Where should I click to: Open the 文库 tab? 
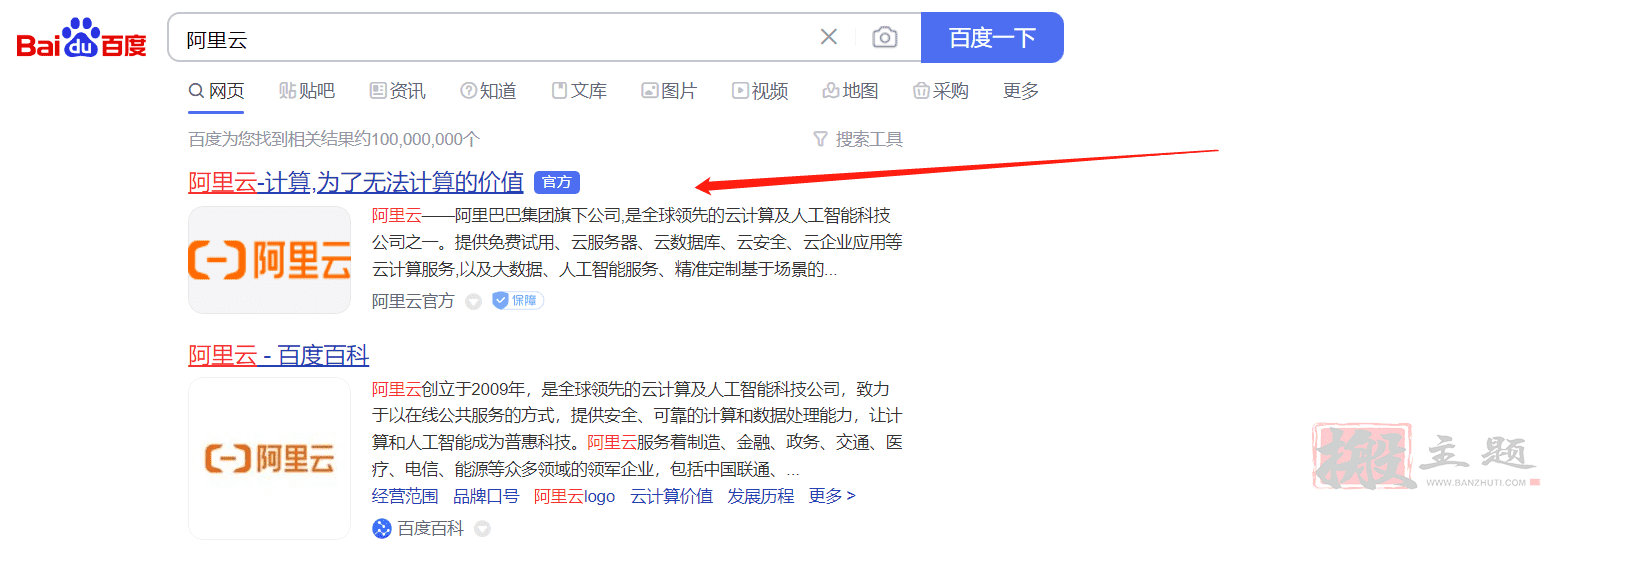(579, 91)
